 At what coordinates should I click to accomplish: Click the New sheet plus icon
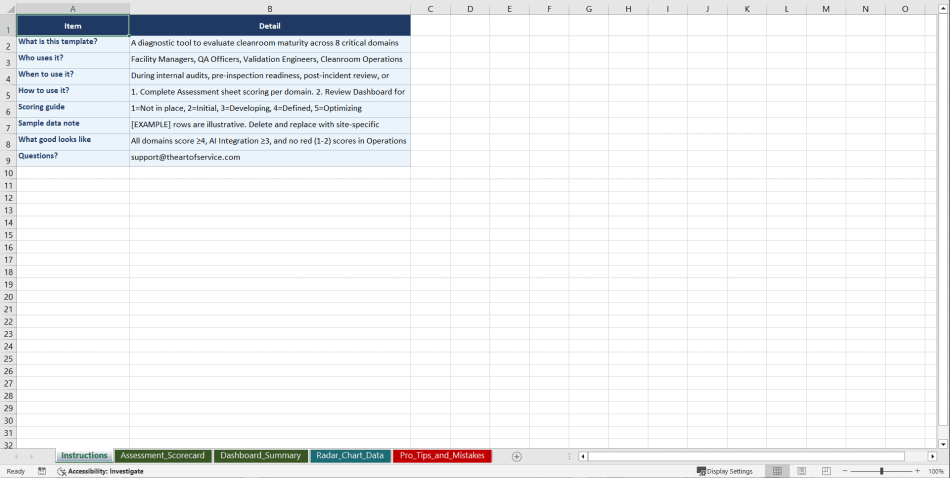click(517, 456)
